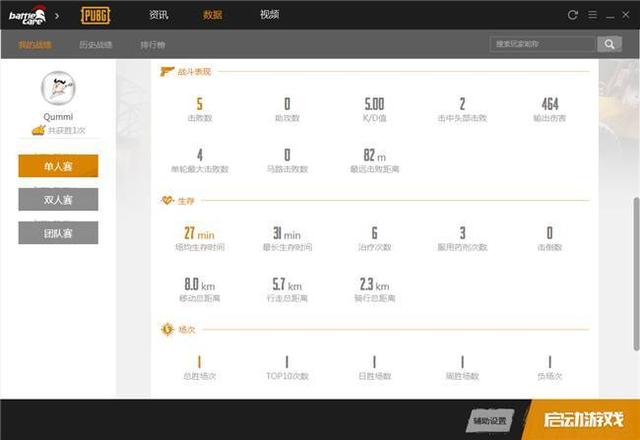Select 团队赛 squad mode button
This screenshot has height=440, width=640.
click(58, 233)
